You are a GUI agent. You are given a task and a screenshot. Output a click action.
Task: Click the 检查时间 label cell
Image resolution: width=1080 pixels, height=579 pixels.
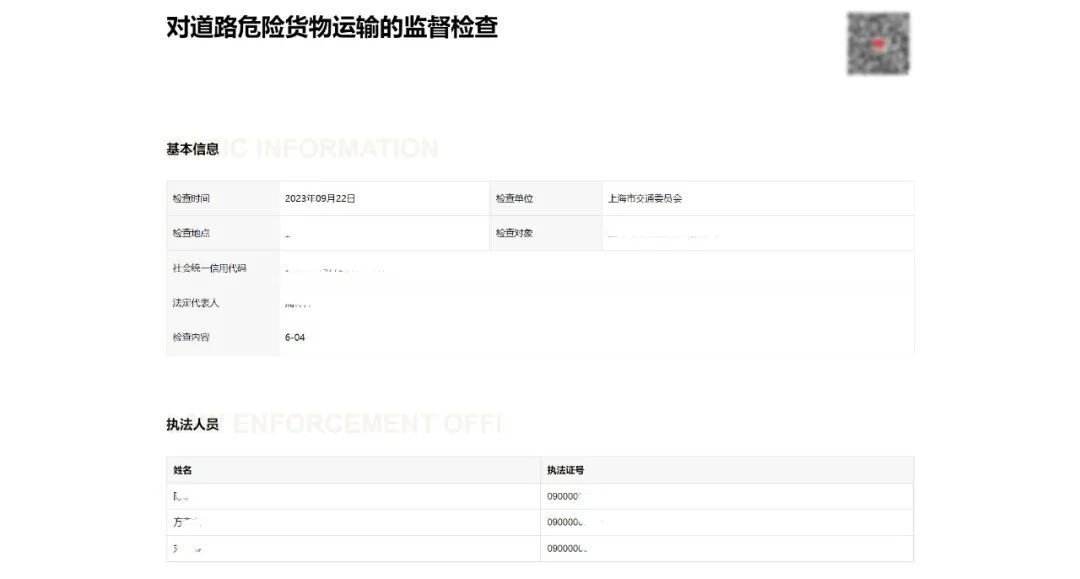coord(191,198)
